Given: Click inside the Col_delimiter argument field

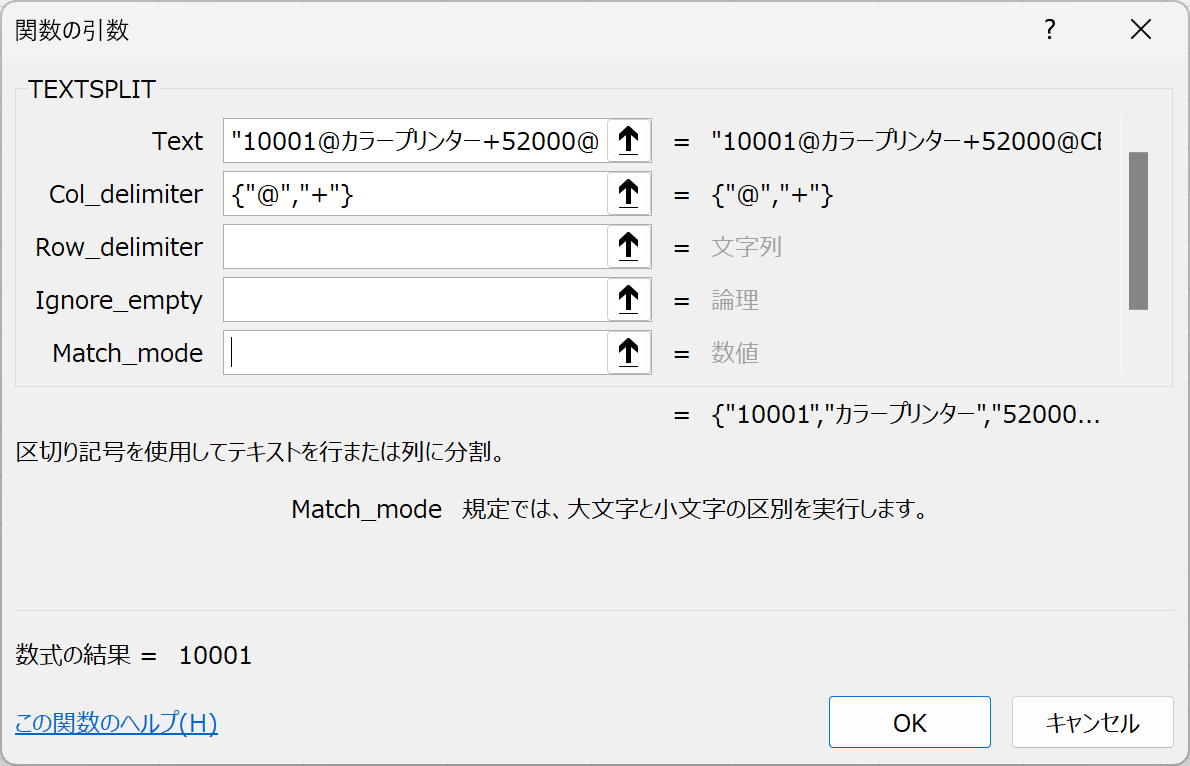Looking at the screenshot, I should click(x=415, y=194).
